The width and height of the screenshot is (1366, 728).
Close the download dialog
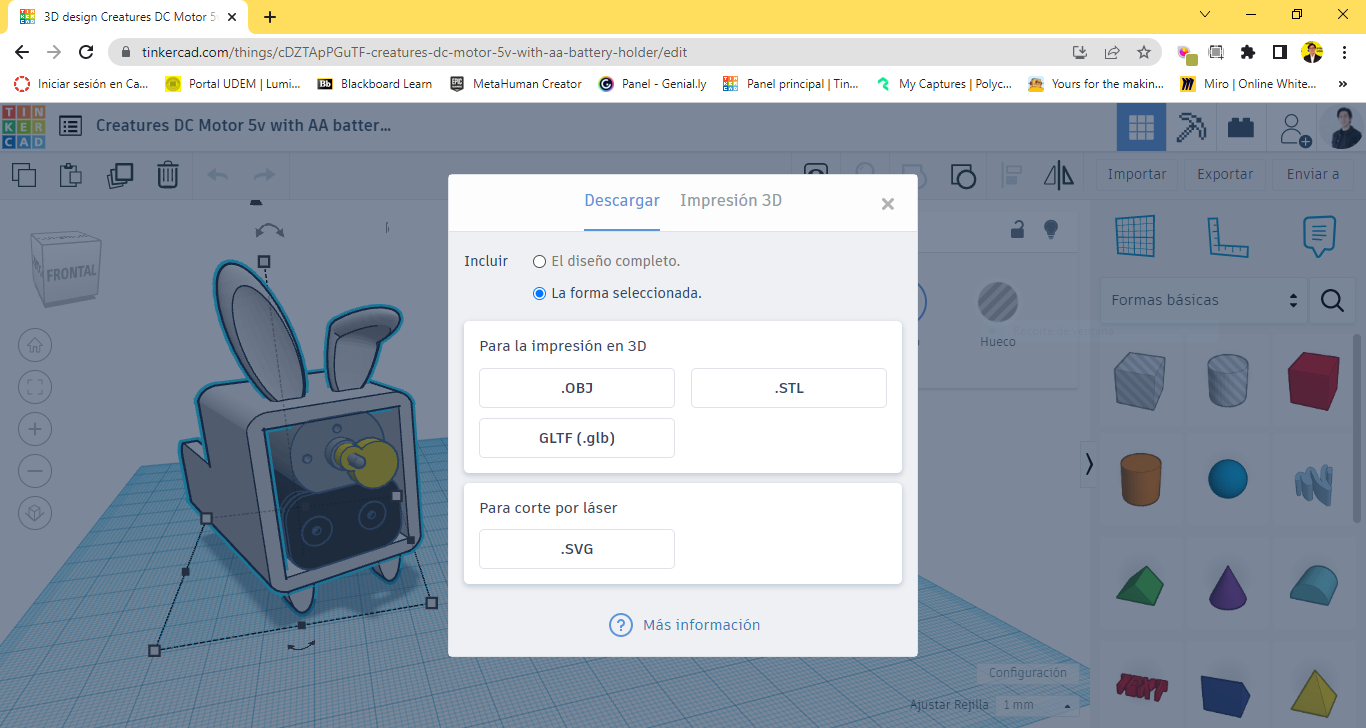point(888,204)
